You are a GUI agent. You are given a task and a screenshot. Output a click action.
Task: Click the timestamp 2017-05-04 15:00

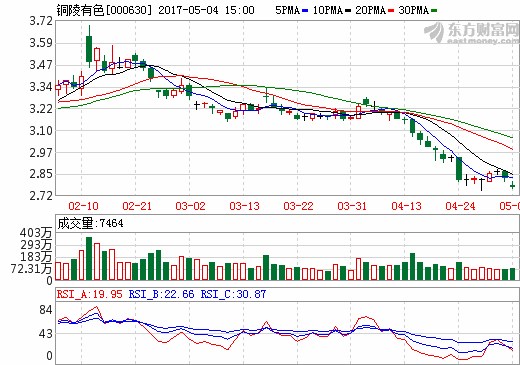pos(206,10)
